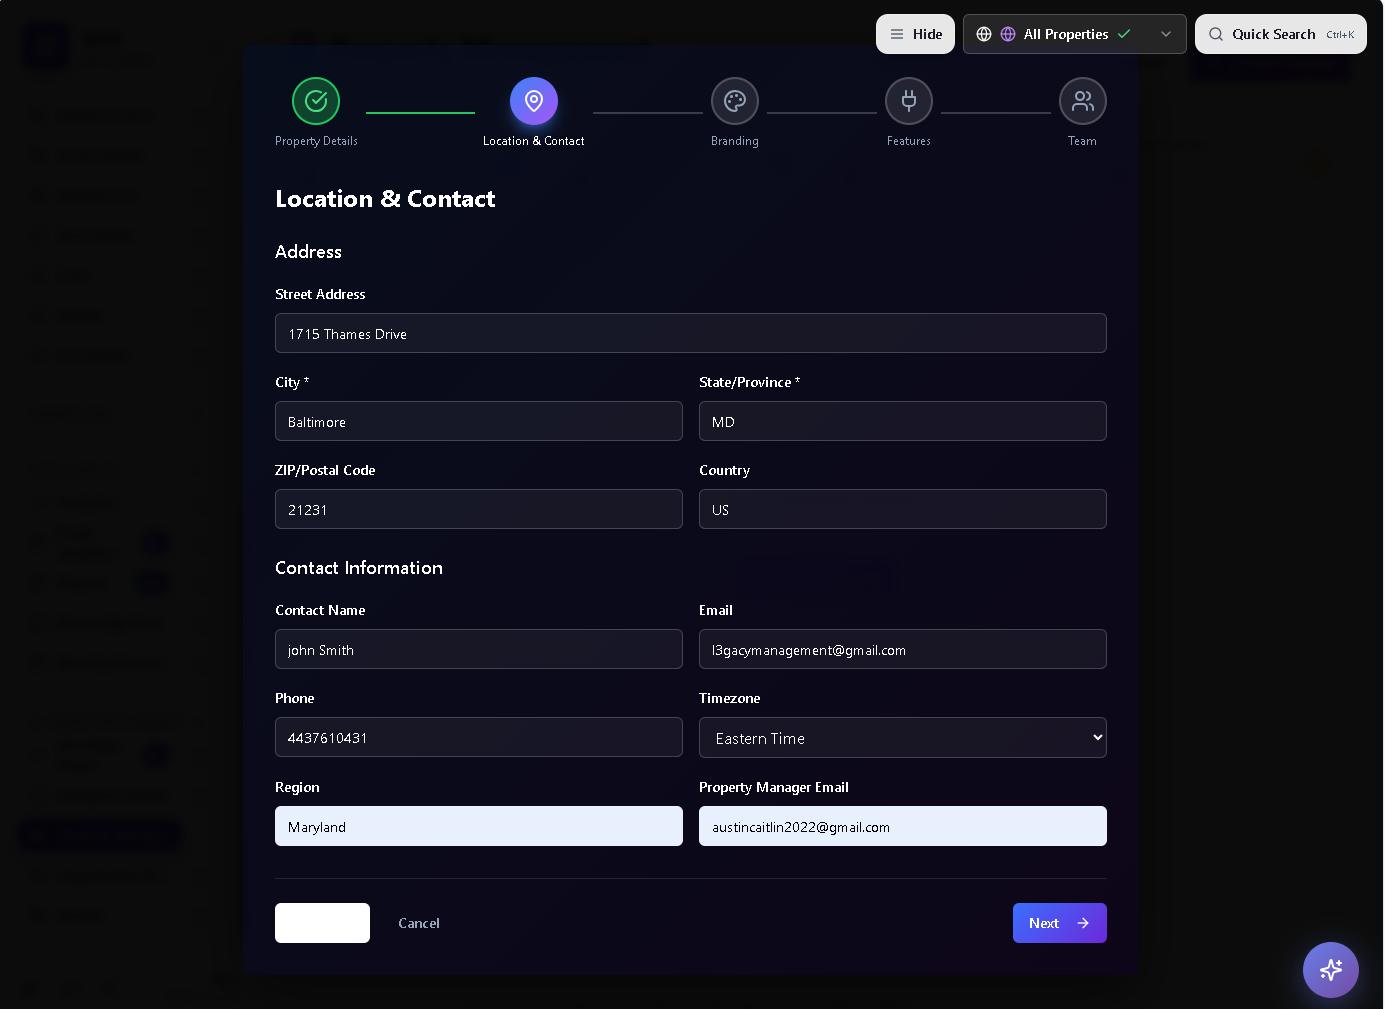Image resolution: width=1385 pixels, height=1009 pixels.
Task: Click the City field containing Baltimore
Action: coord(478,422)
